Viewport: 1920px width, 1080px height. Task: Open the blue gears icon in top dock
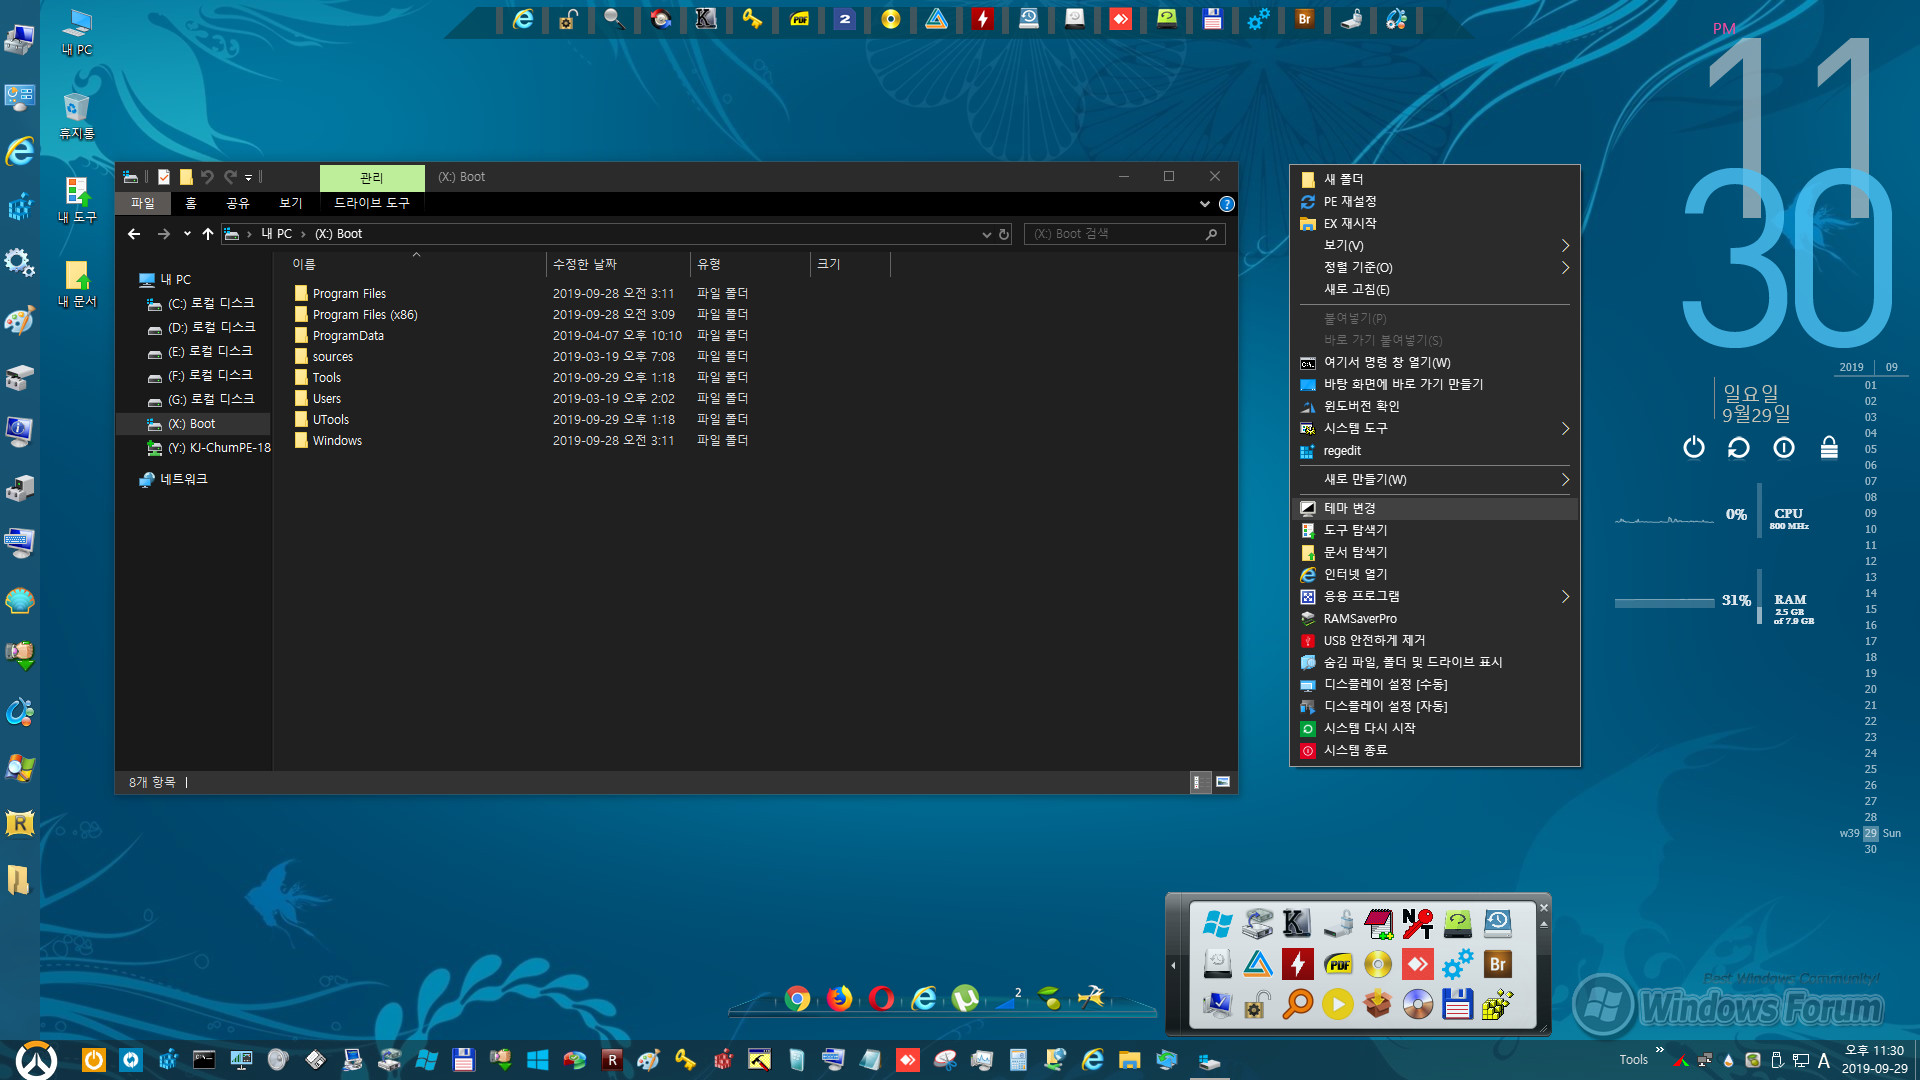tap(1258, 19)
